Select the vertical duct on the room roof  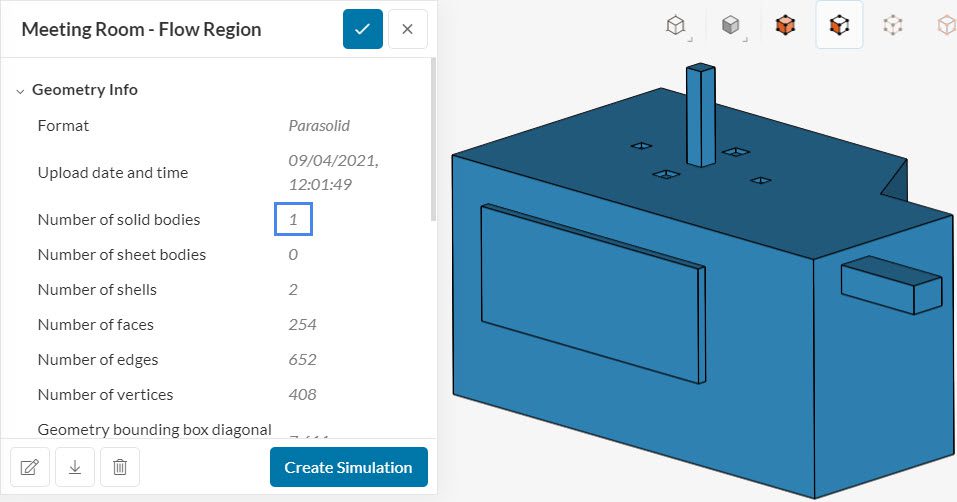[700, 115]
